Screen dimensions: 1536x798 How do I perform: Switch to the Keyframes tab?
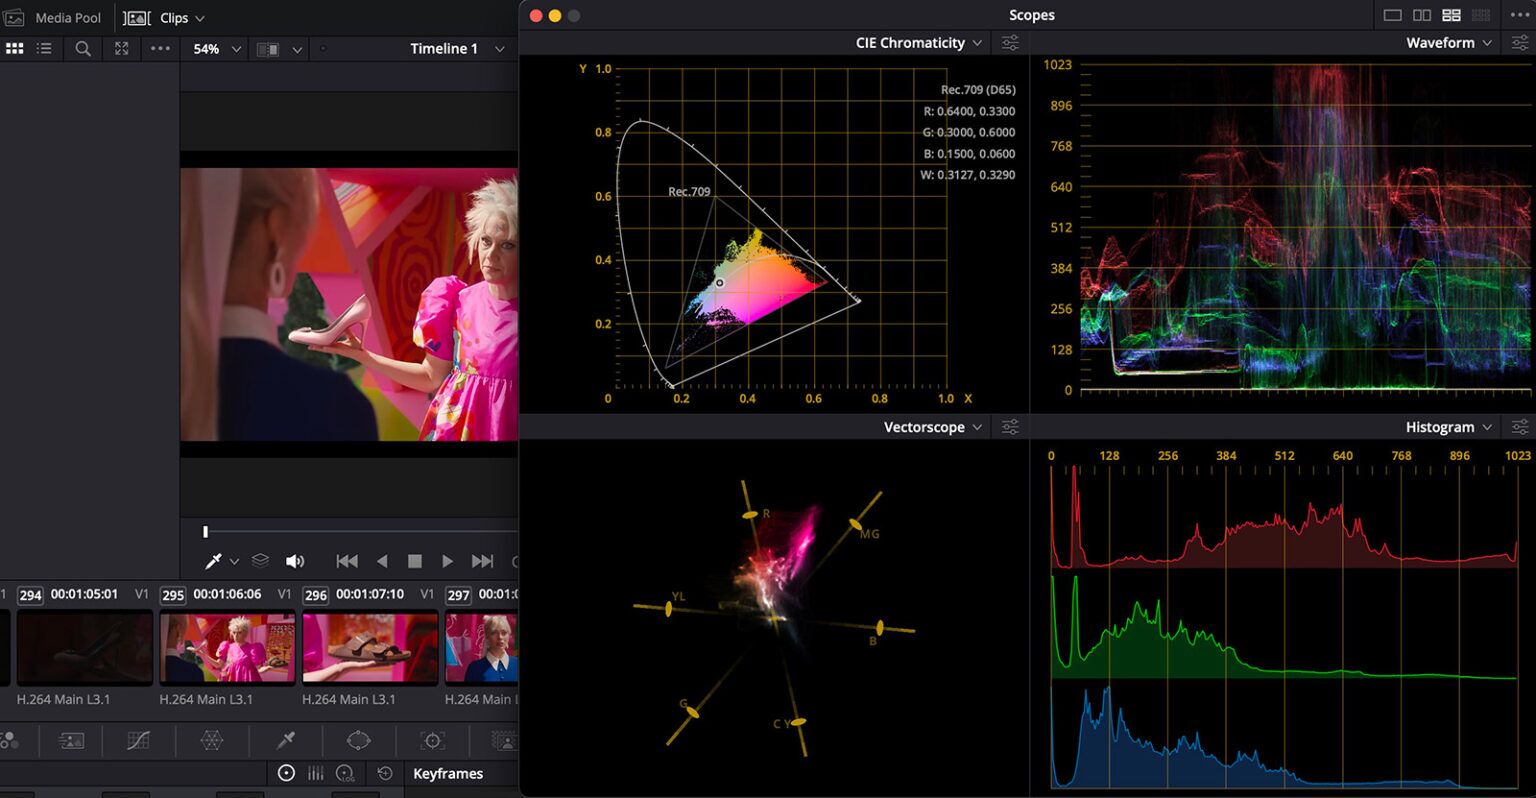pos(448,773)
